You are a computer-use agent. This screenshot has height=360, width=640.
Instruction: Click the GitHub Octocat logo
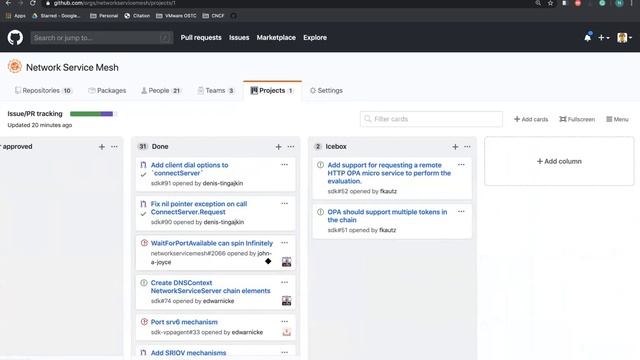(x=15, y=38)
